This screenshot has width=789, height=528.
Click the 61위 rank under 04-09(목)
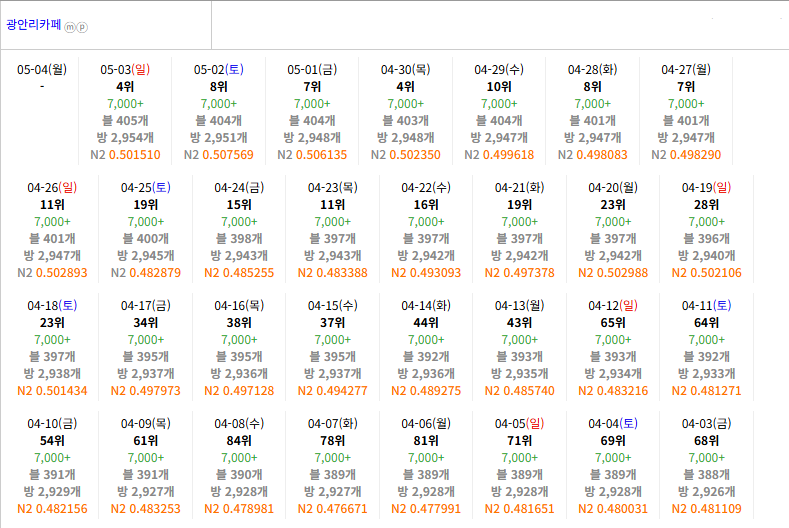146,441
